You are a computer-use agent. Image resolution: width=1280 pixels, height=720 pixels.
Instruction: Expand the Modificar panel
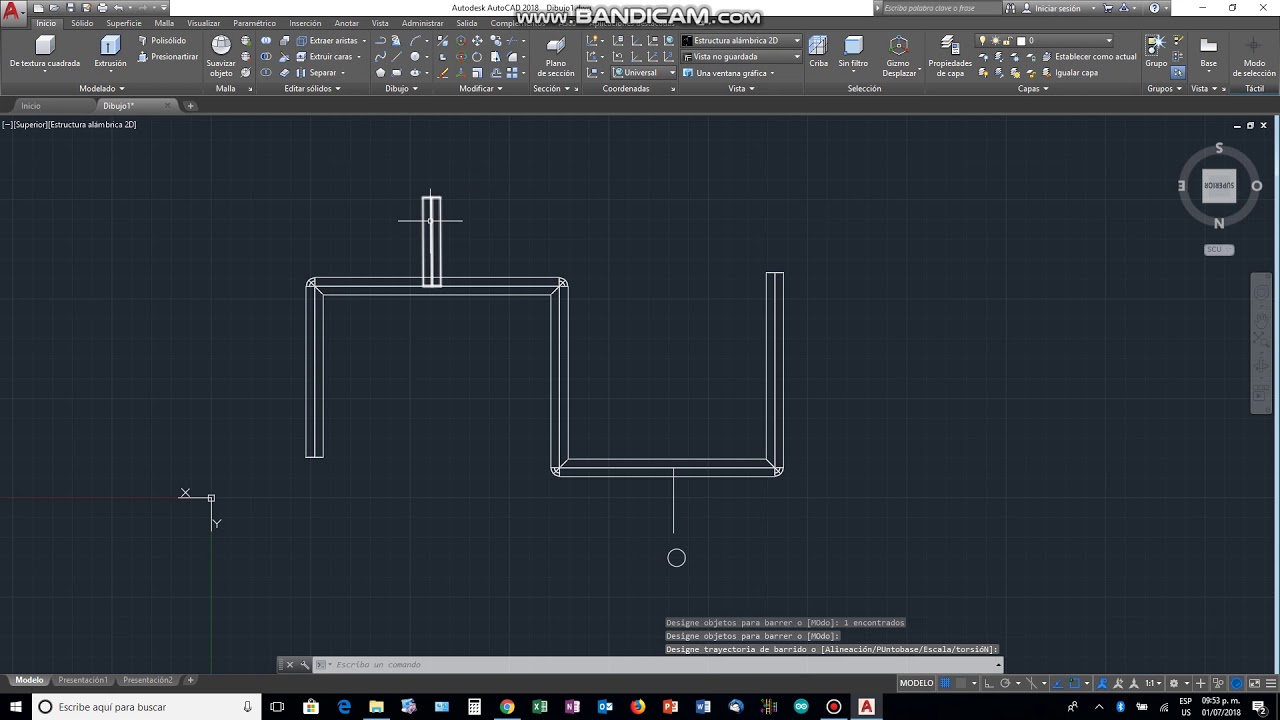click(x=481, y=88)
